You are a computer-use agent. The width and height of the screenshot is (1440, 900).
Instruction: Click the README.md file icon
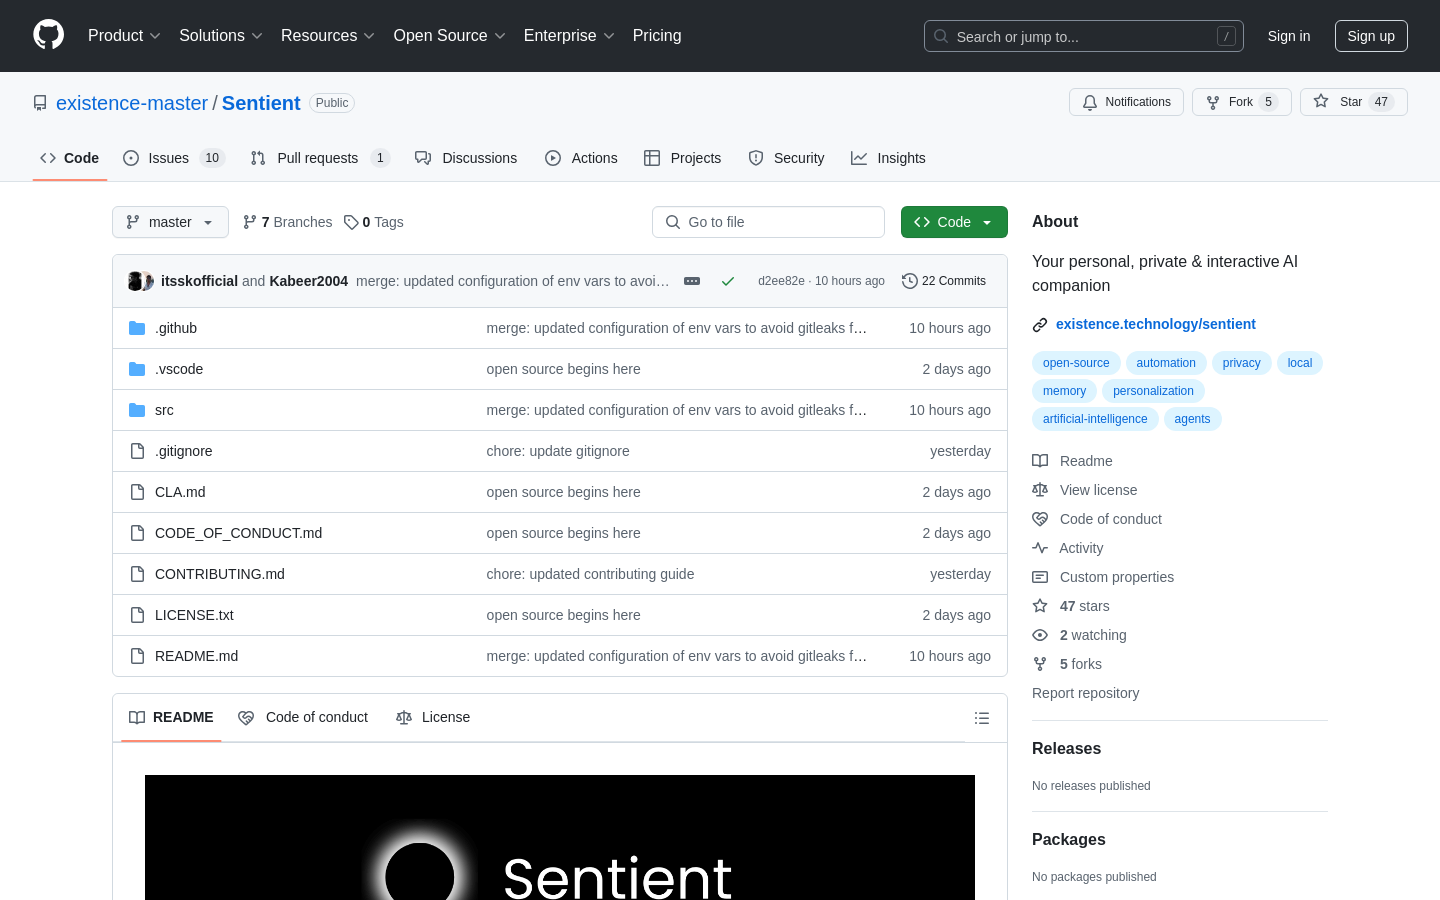[x=137, y=656]
